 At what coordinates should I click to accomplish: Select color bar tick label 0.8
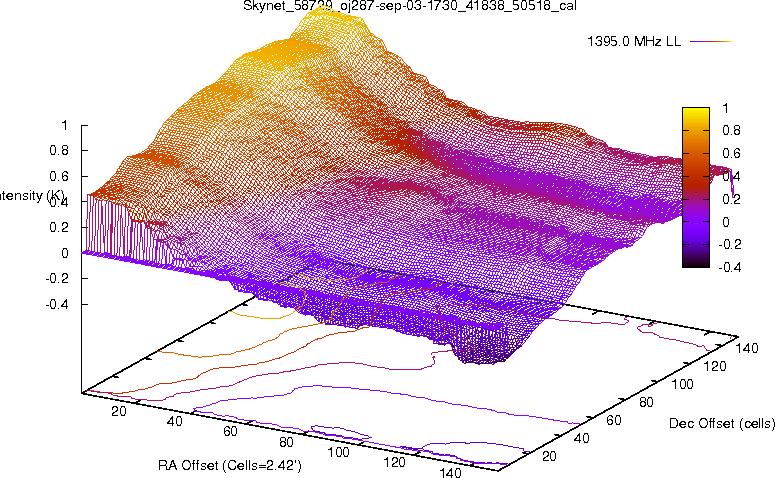(731, 130)
